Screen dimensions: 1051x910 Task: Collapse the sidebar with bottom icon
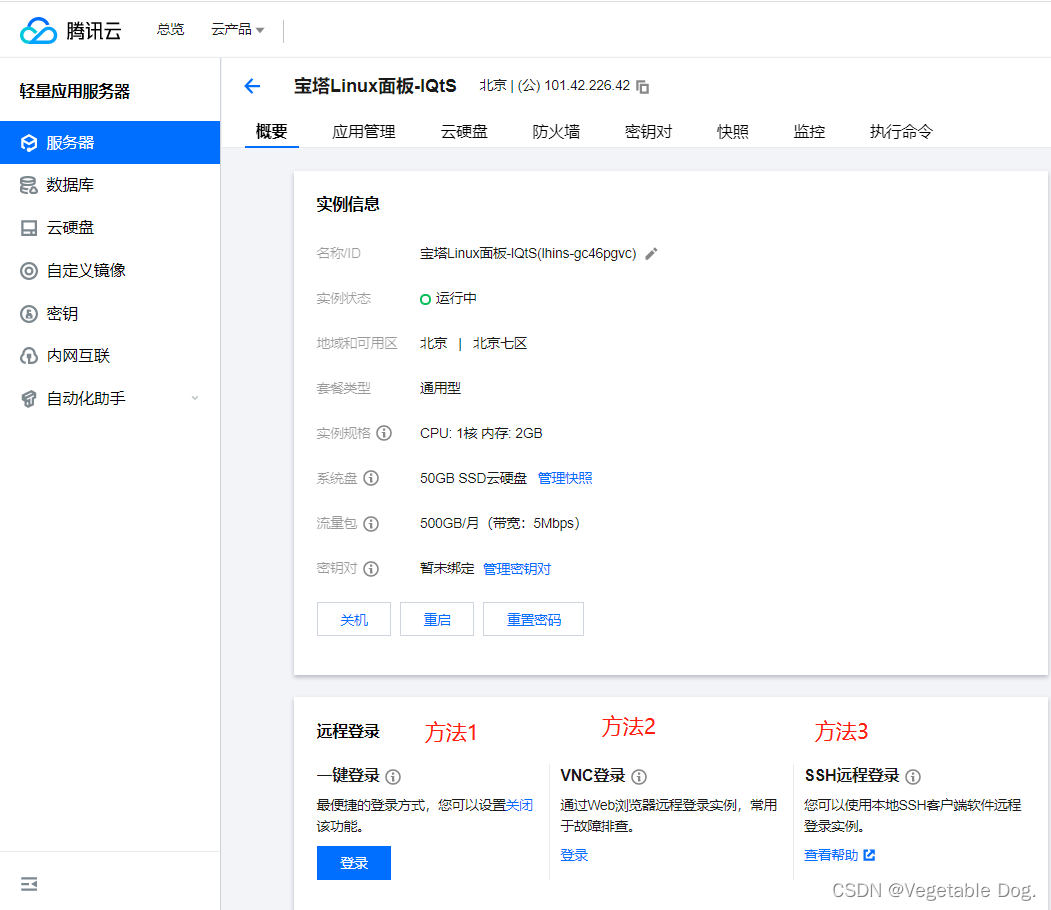29,884
